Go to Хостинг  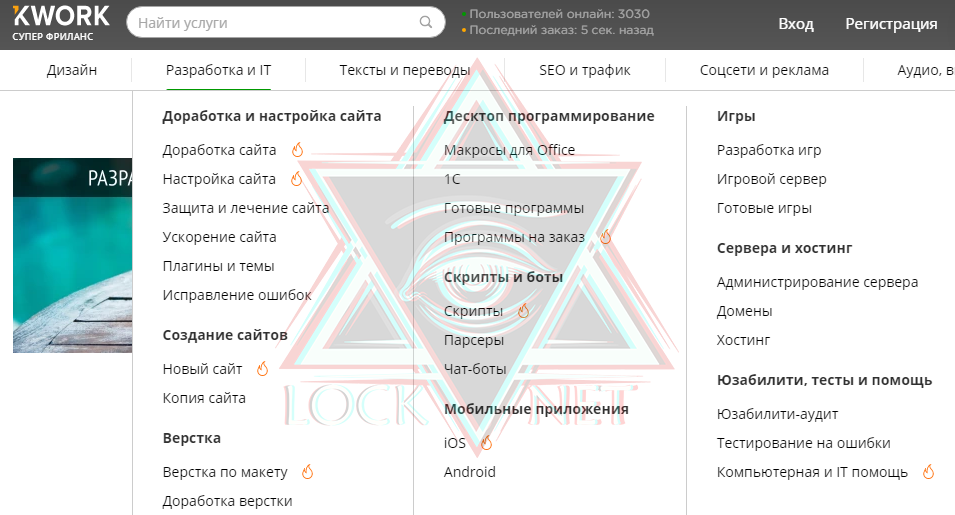coord(744,340)
